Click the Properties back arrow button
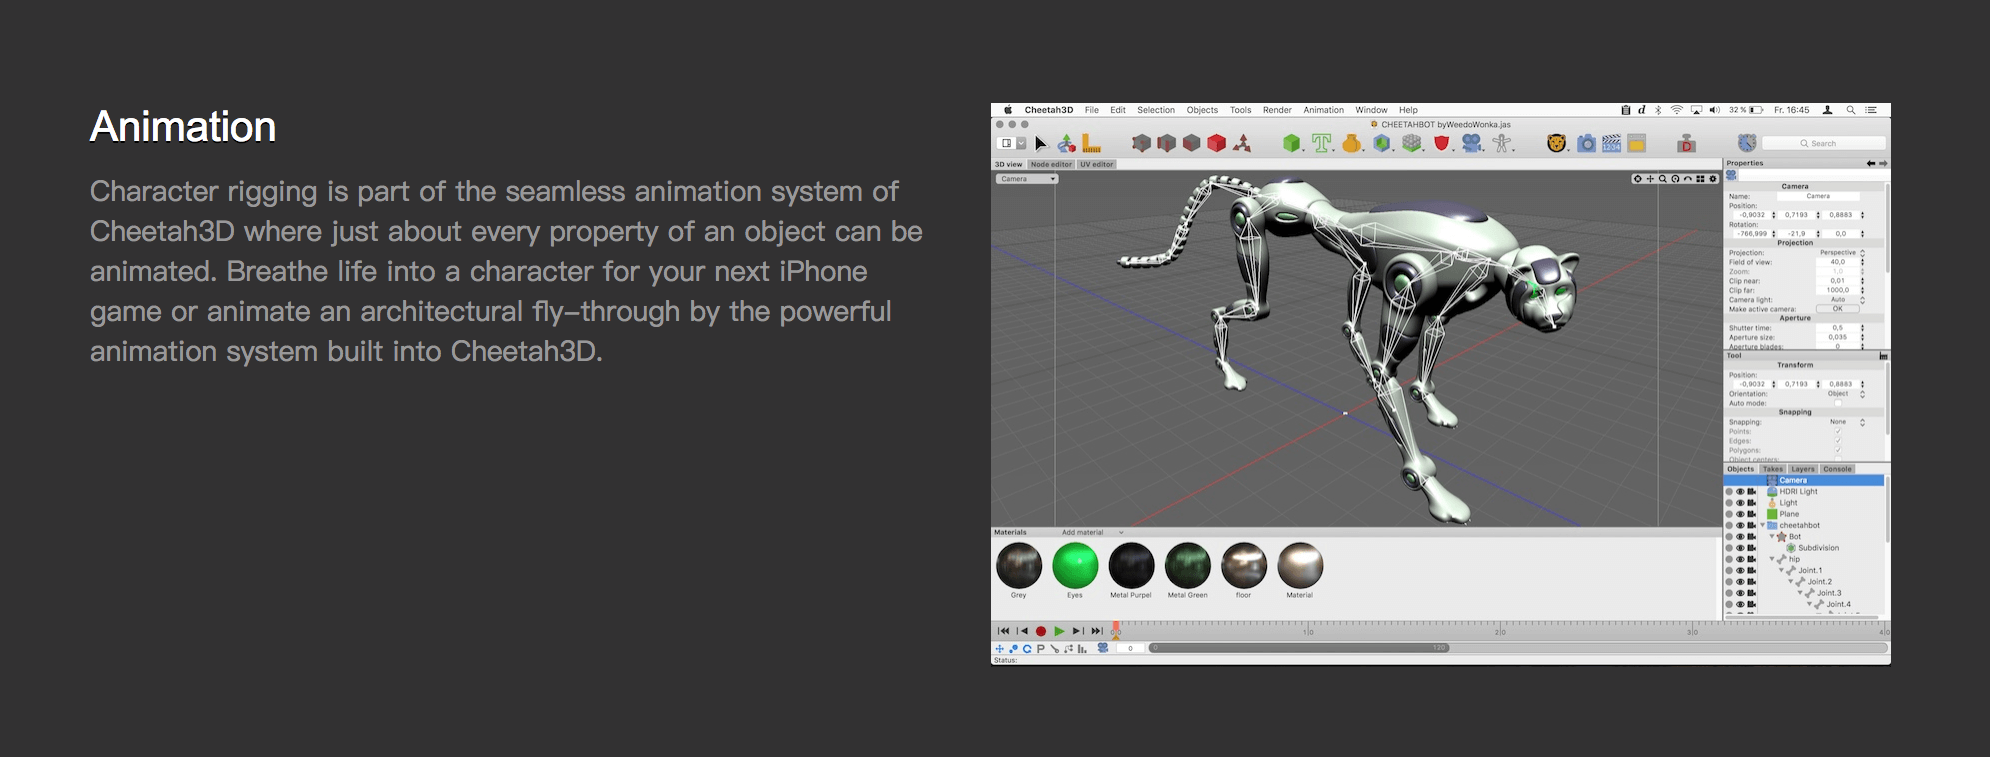This screenshot has height=757, width=1990. tap(1871, 163)
